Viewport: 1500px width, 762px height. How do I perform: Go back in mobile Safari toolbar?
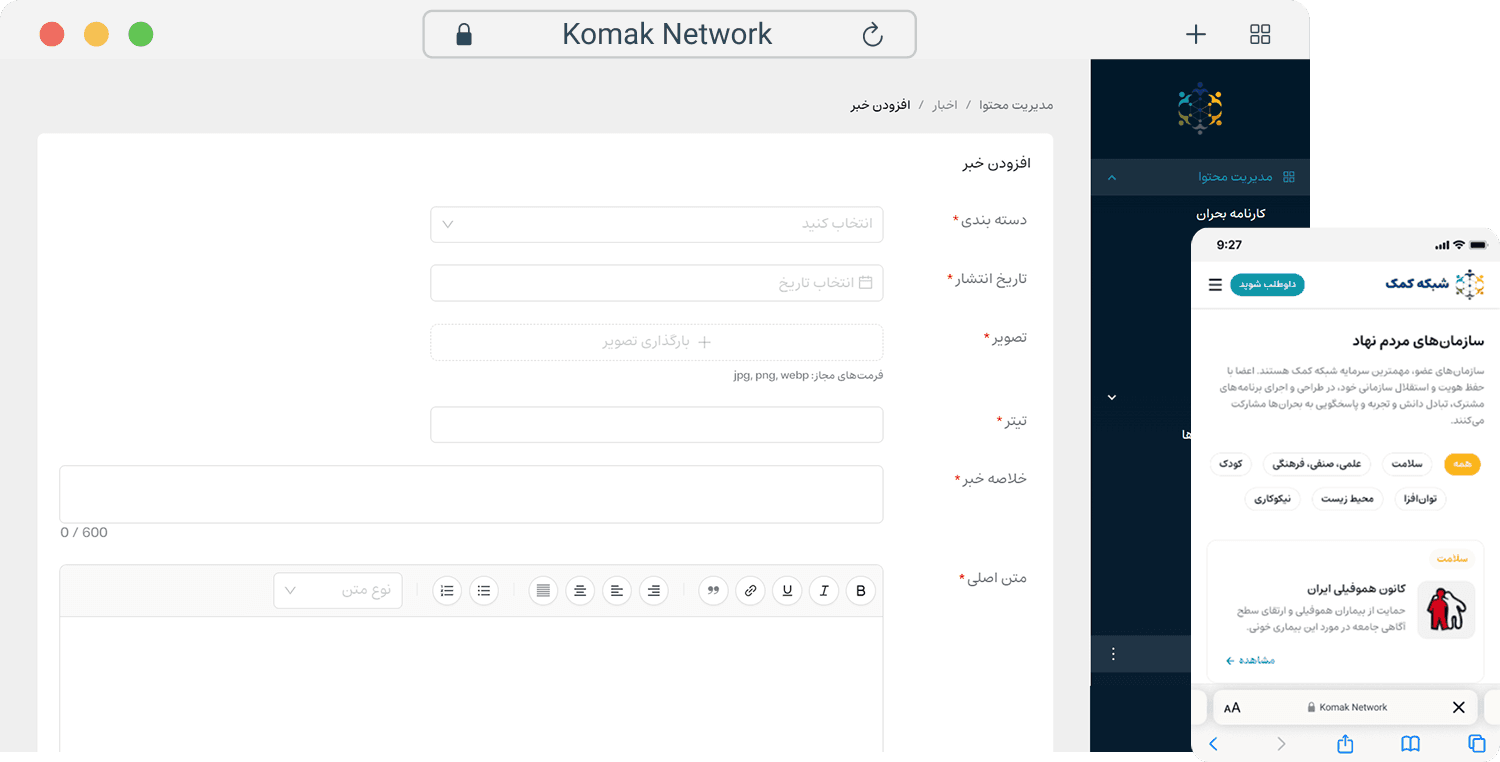coord(1214,743)
